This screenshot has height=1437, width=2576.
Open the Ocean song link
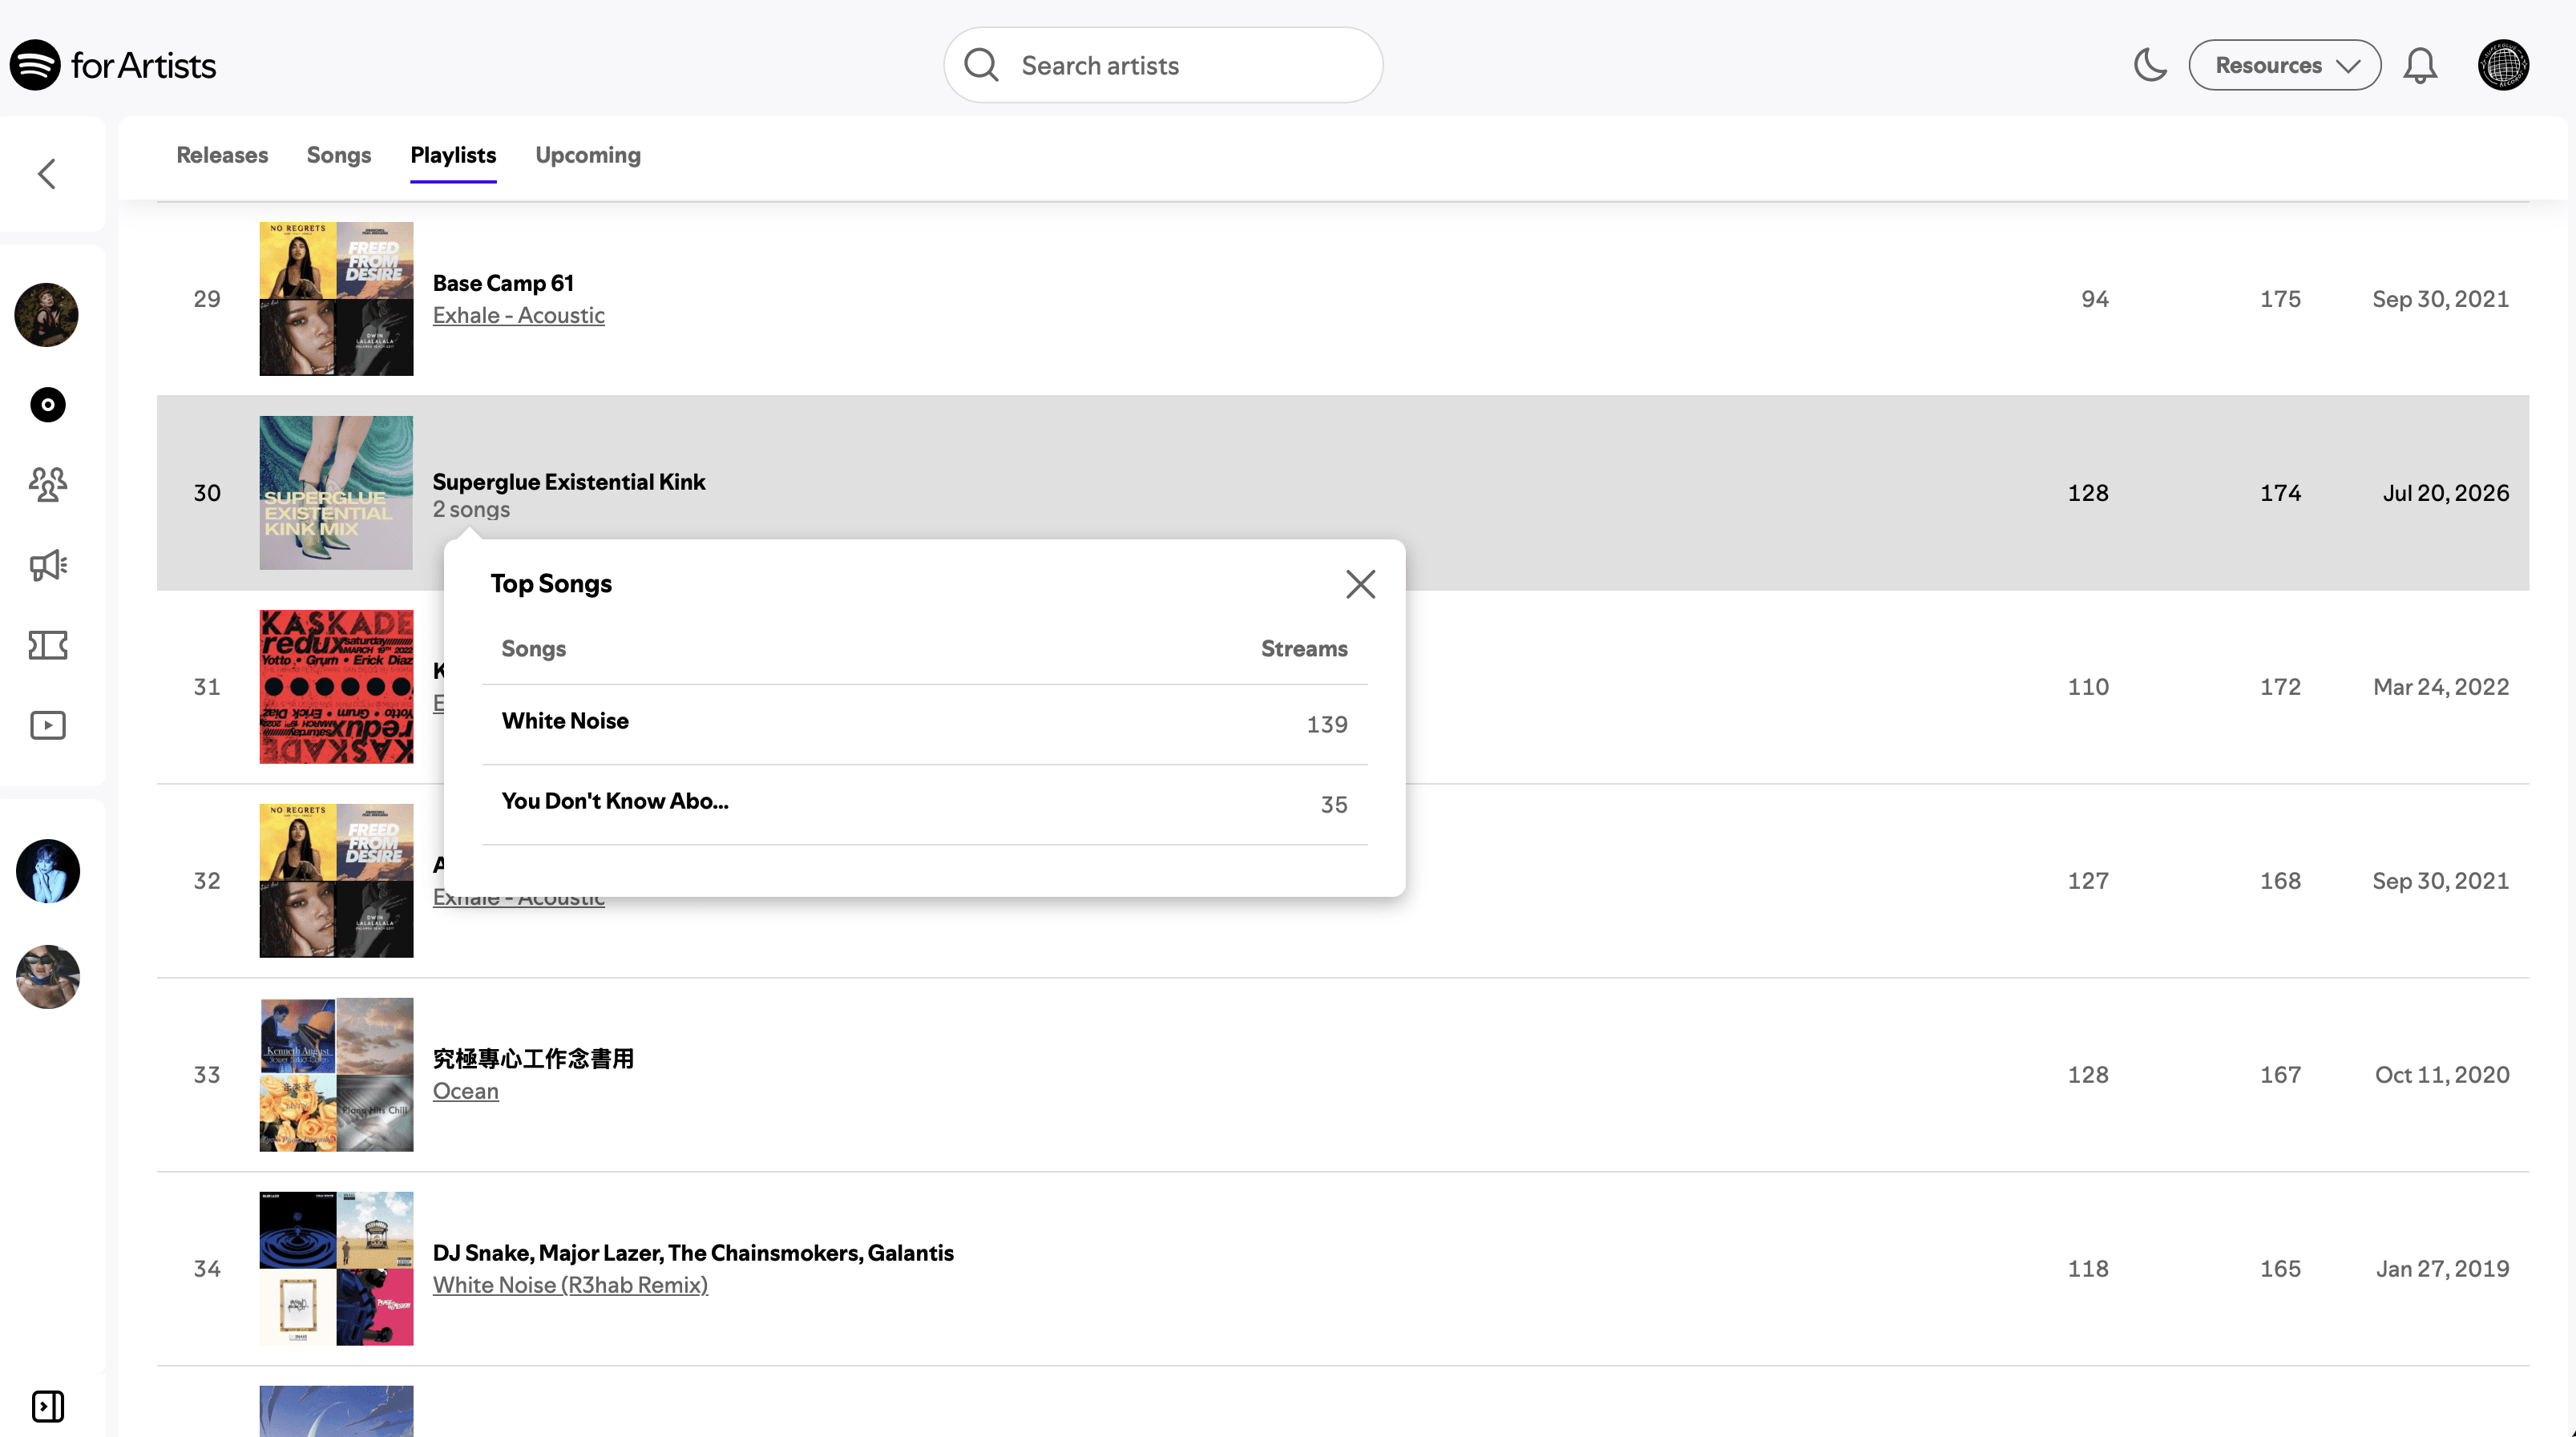click(465, 1091)
